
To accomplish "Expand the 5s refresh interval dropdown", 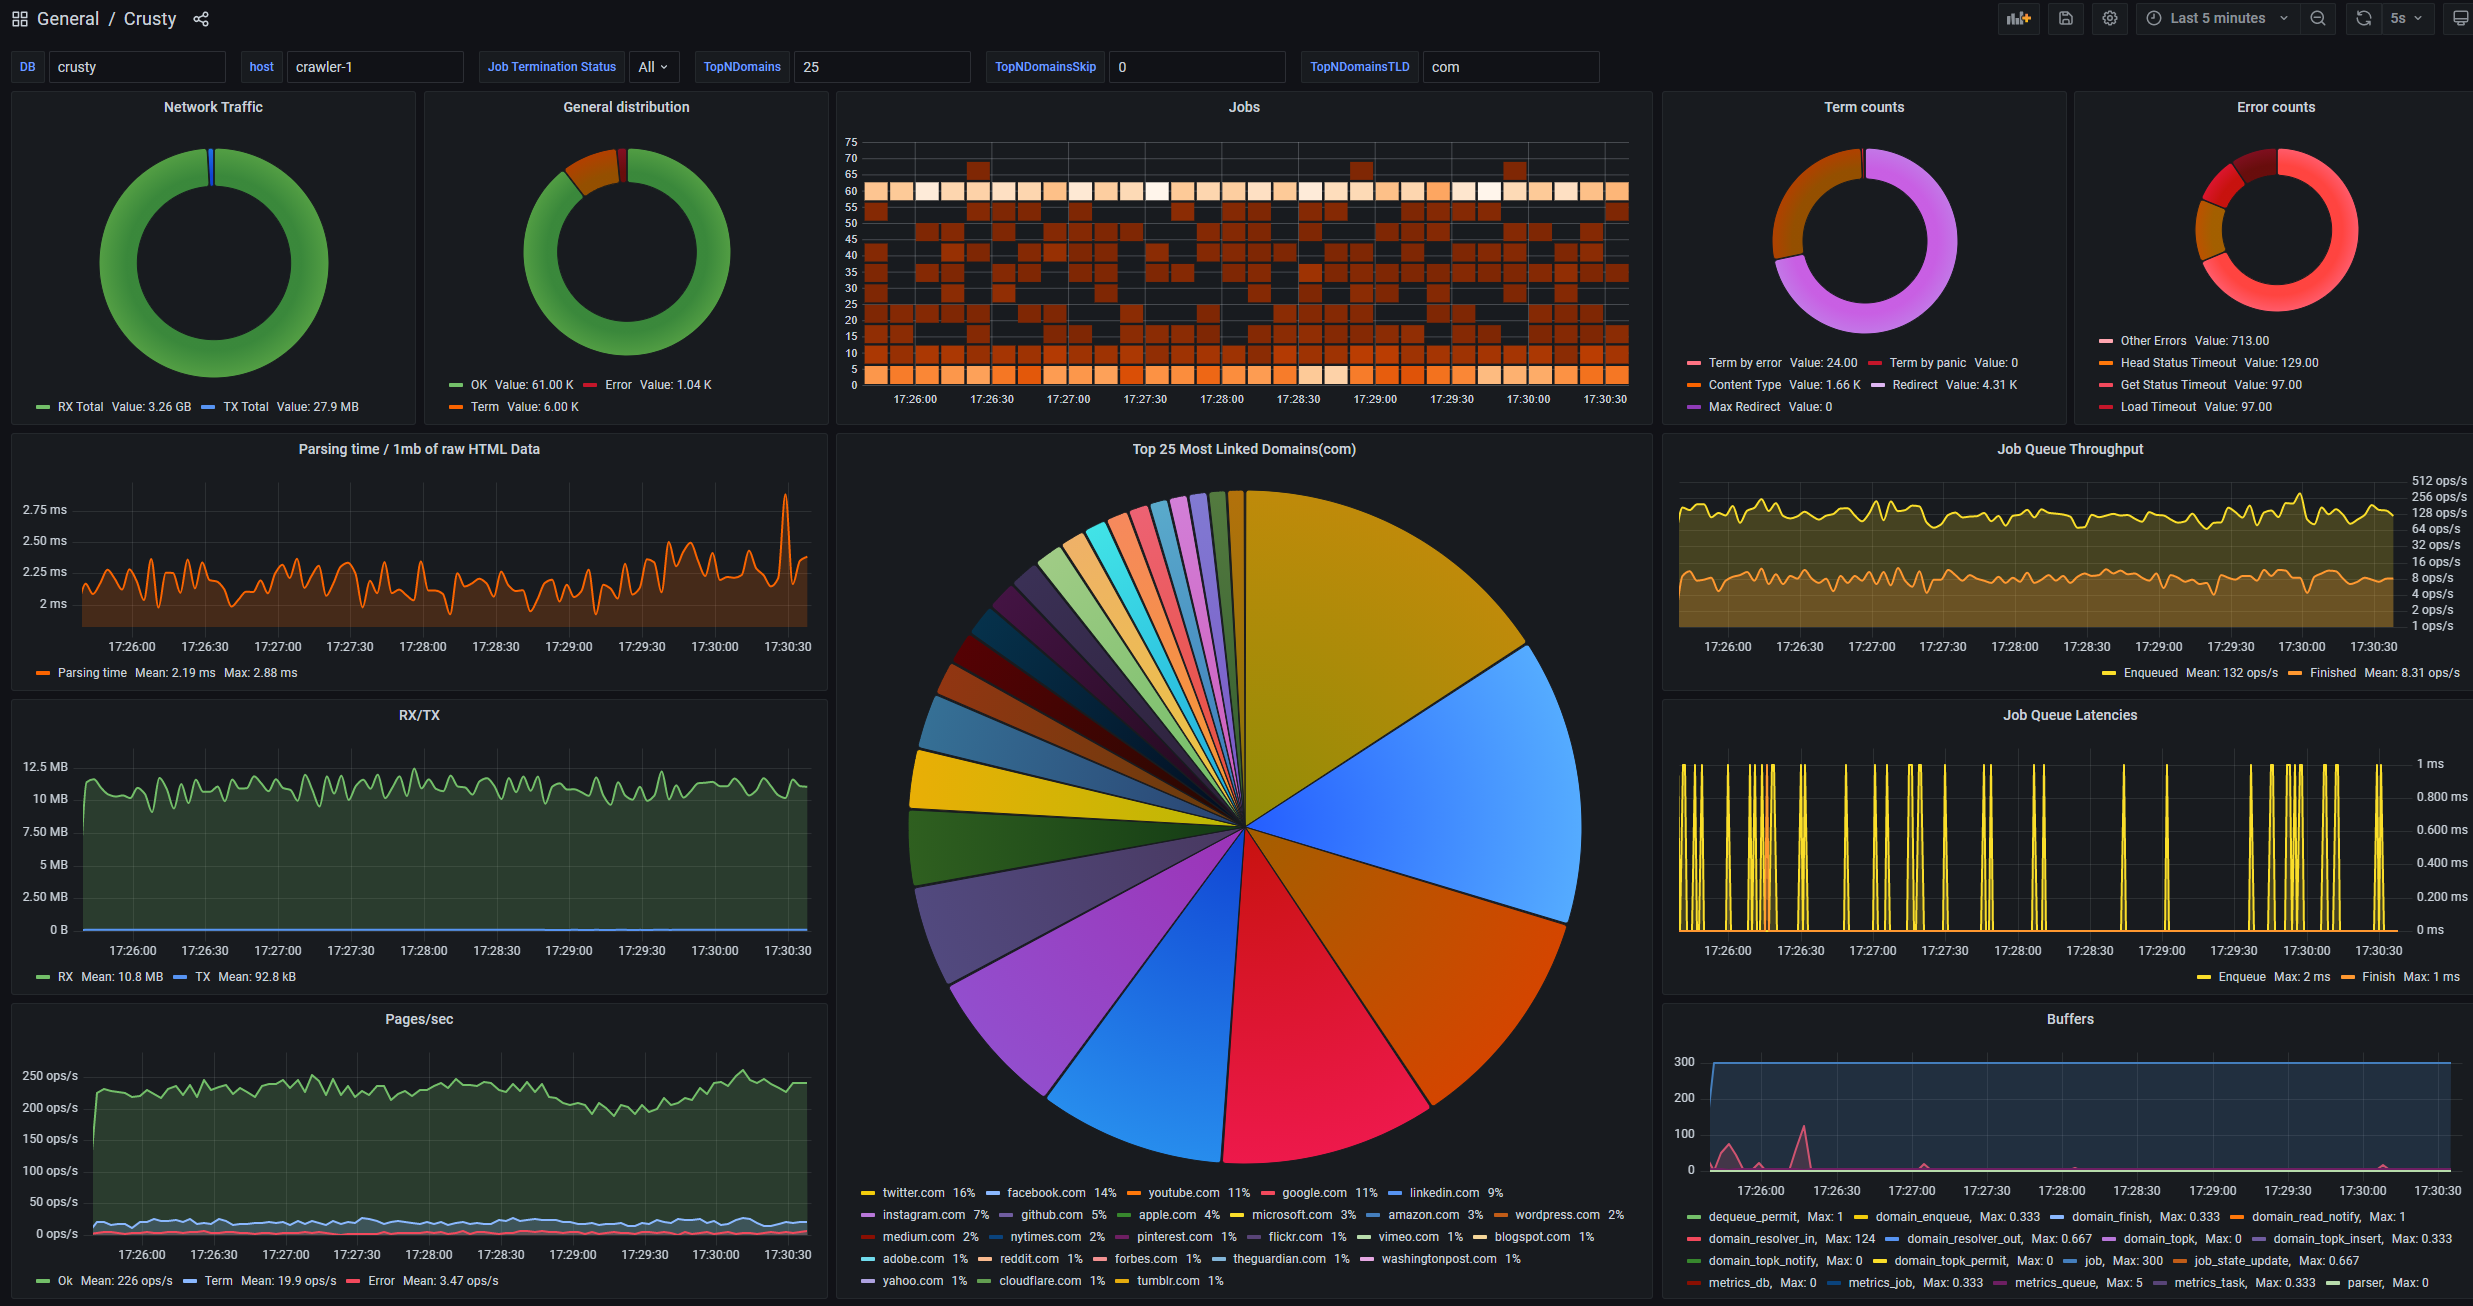I will coord(2406,18).
